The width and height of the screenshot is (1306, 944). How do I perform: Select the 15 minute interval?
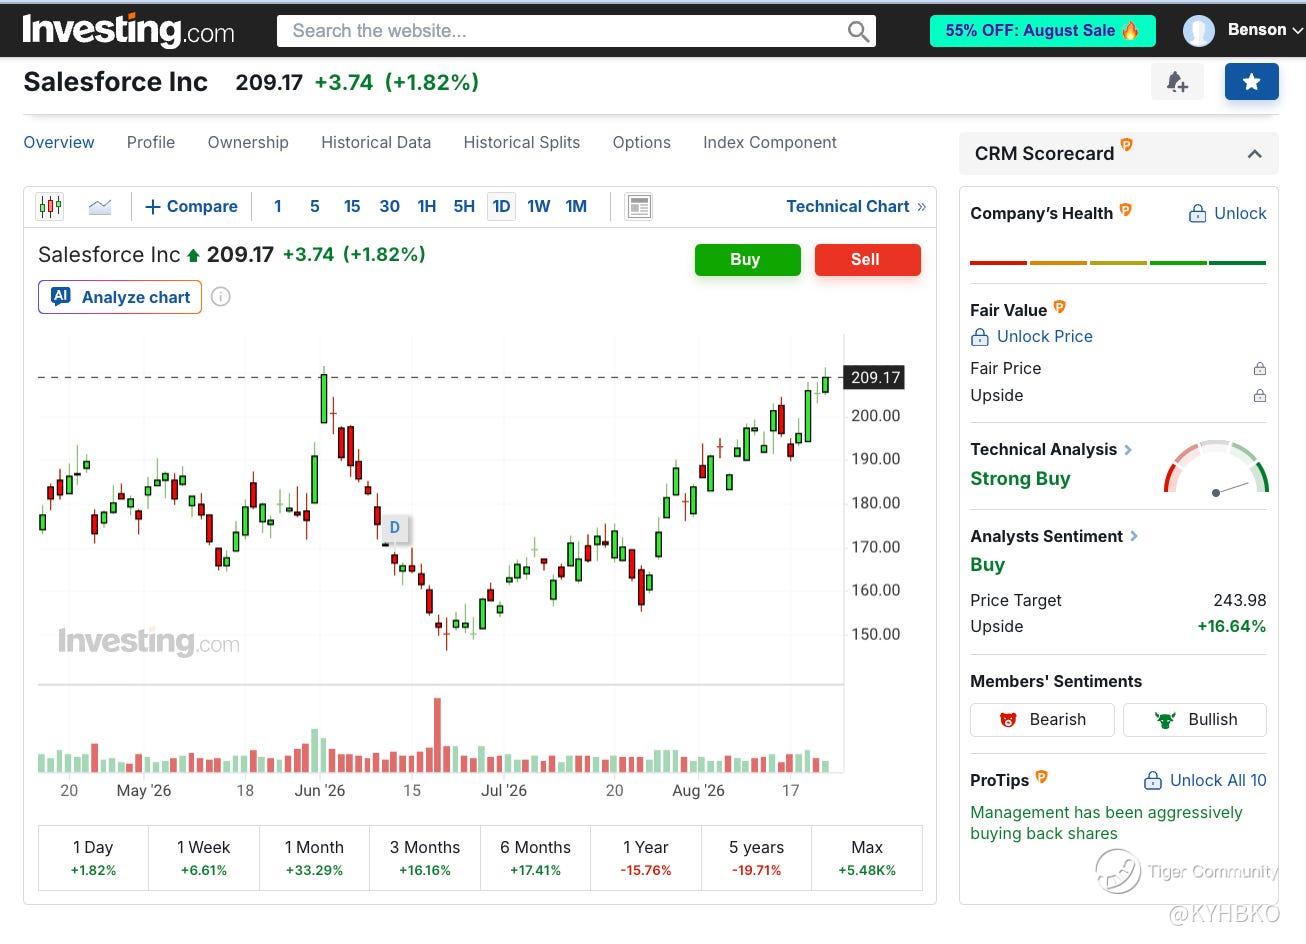pos(352,207)
